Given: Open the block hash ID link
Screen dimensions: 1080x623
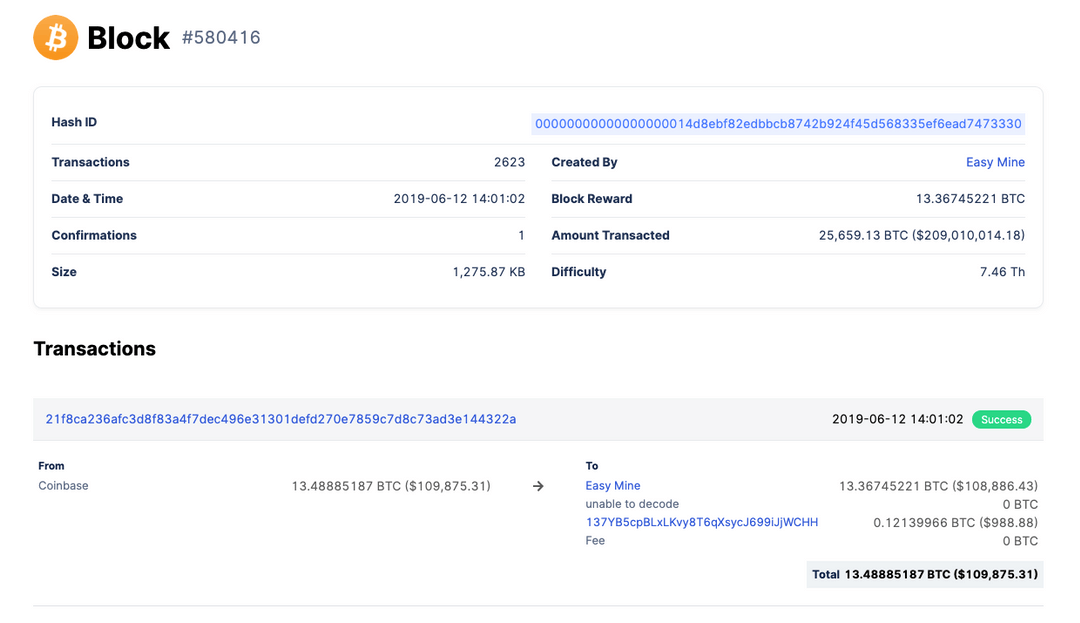Looking at the screenshot, I should 778,122.
